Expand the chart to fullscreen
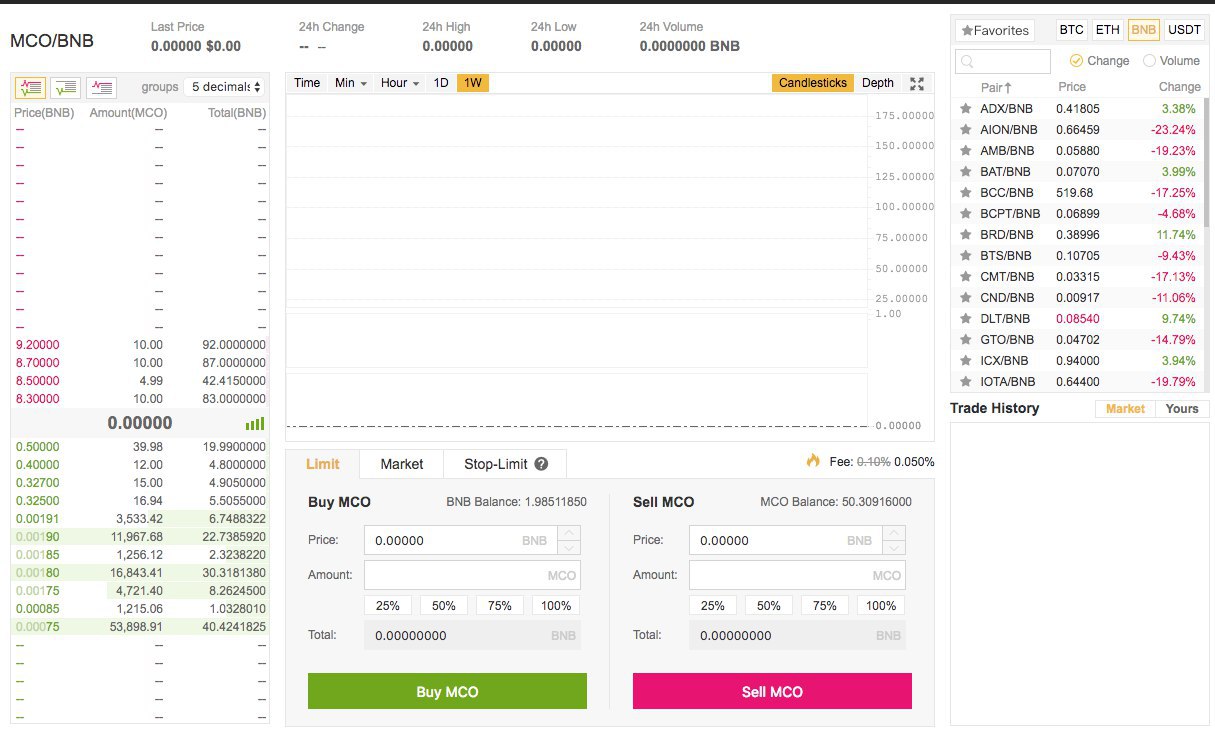The image size is (1215, 734). (917, 83)
